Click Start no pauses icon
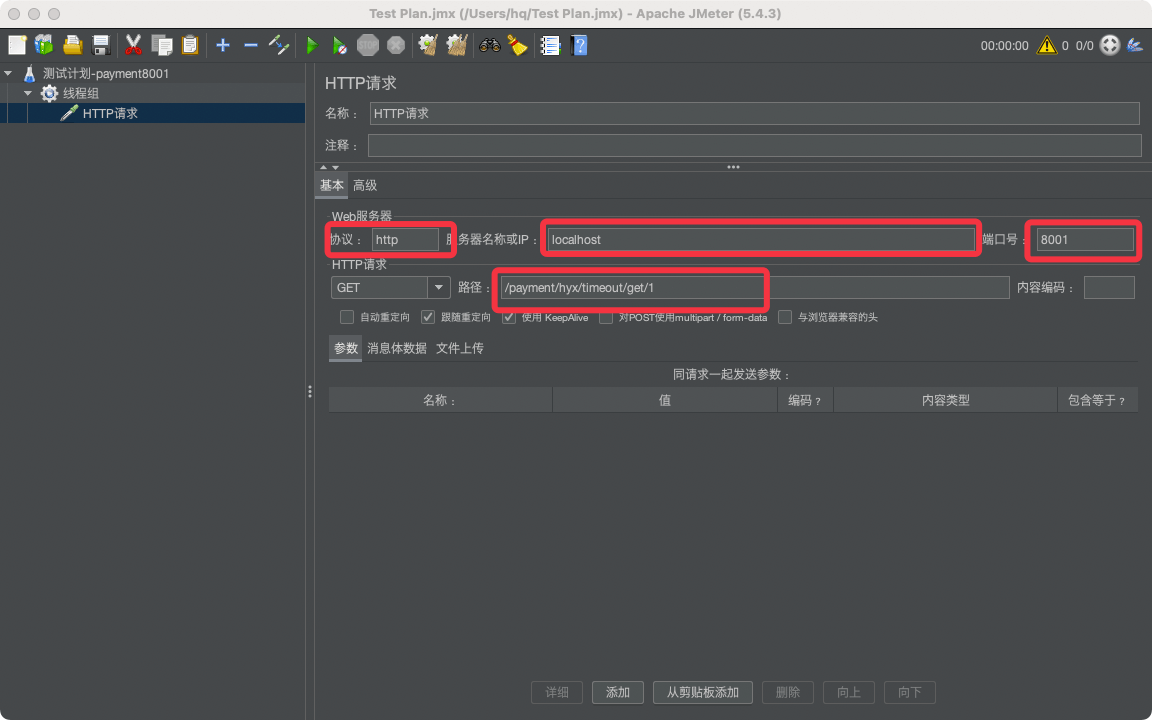Image resolution: width=1152 pixels, height=720 pixels. pyautogui.click(x=339, y=46)
